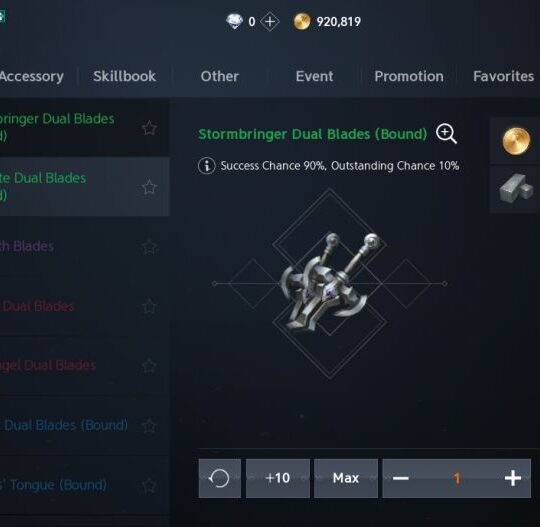This screenshot has height=527, width=540.
Task: Toggle the favorite star for Tongue (Bound)
Action: [x=149, y=485]
